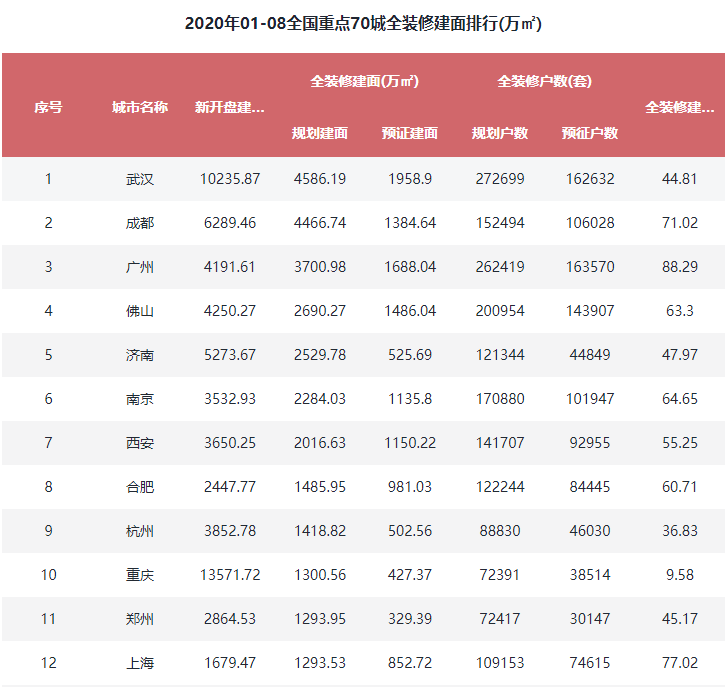This screenshot has width=726, height=687.
Task: Select the 郑州 city cell
Action: tap(139, 619)
